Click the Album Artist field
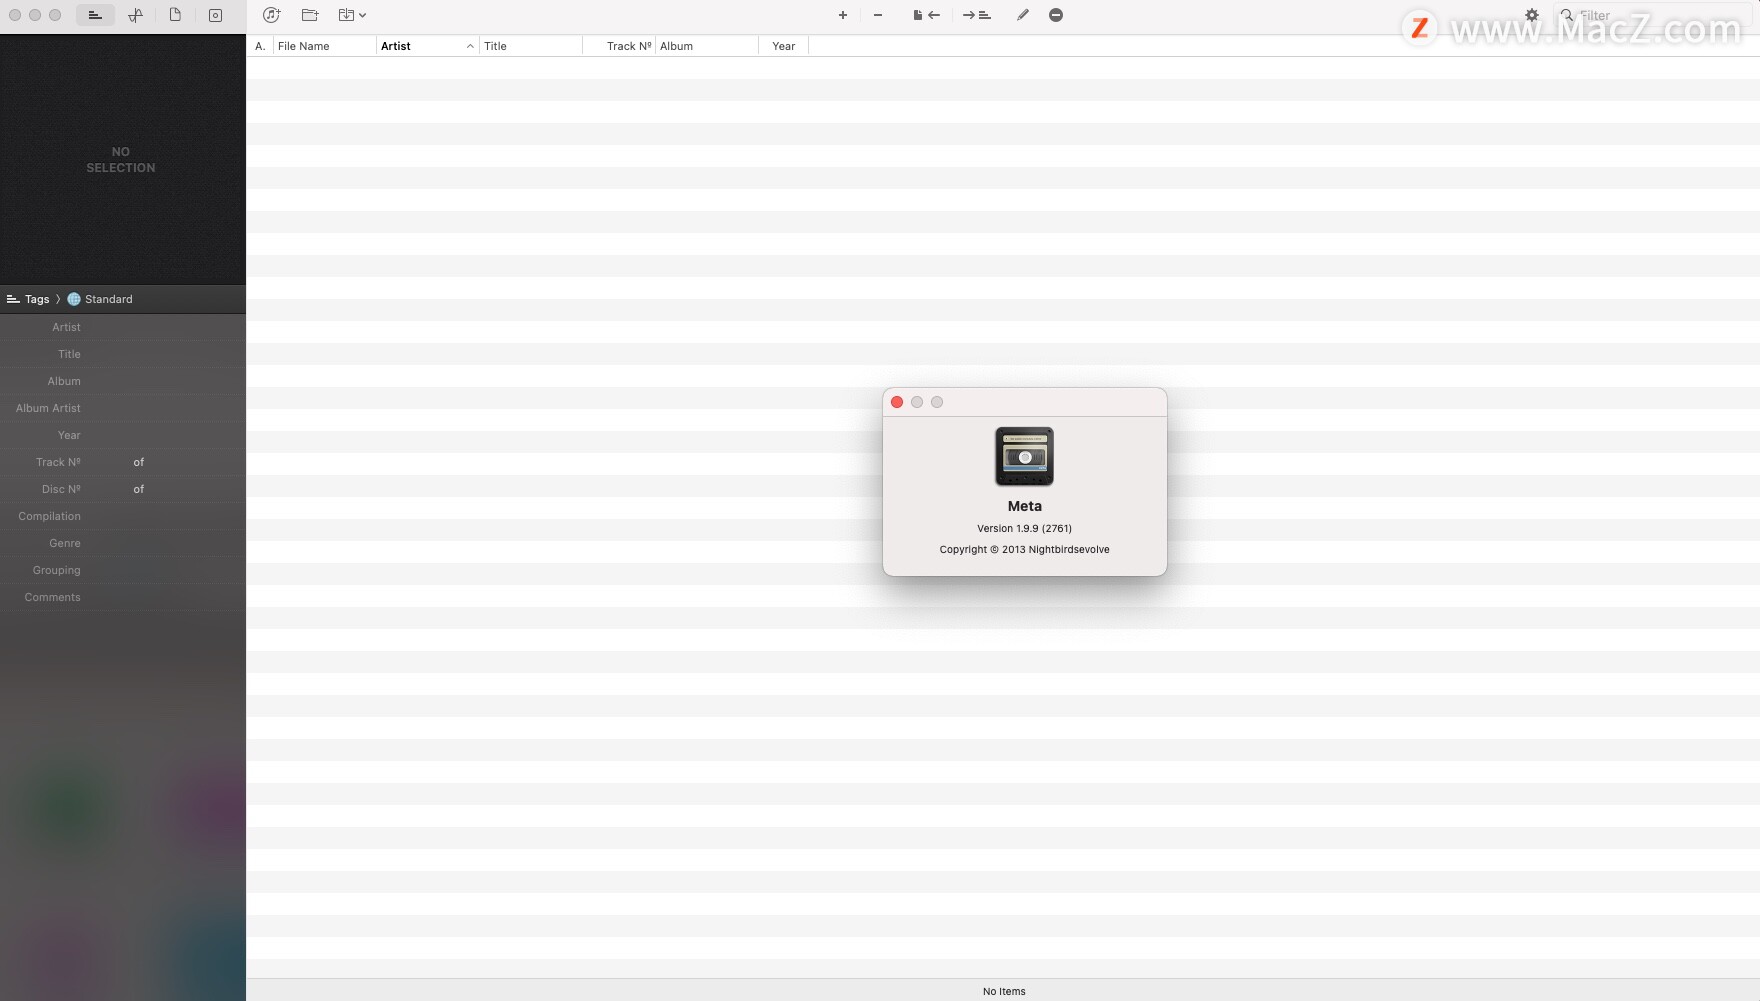 [123, 408]
